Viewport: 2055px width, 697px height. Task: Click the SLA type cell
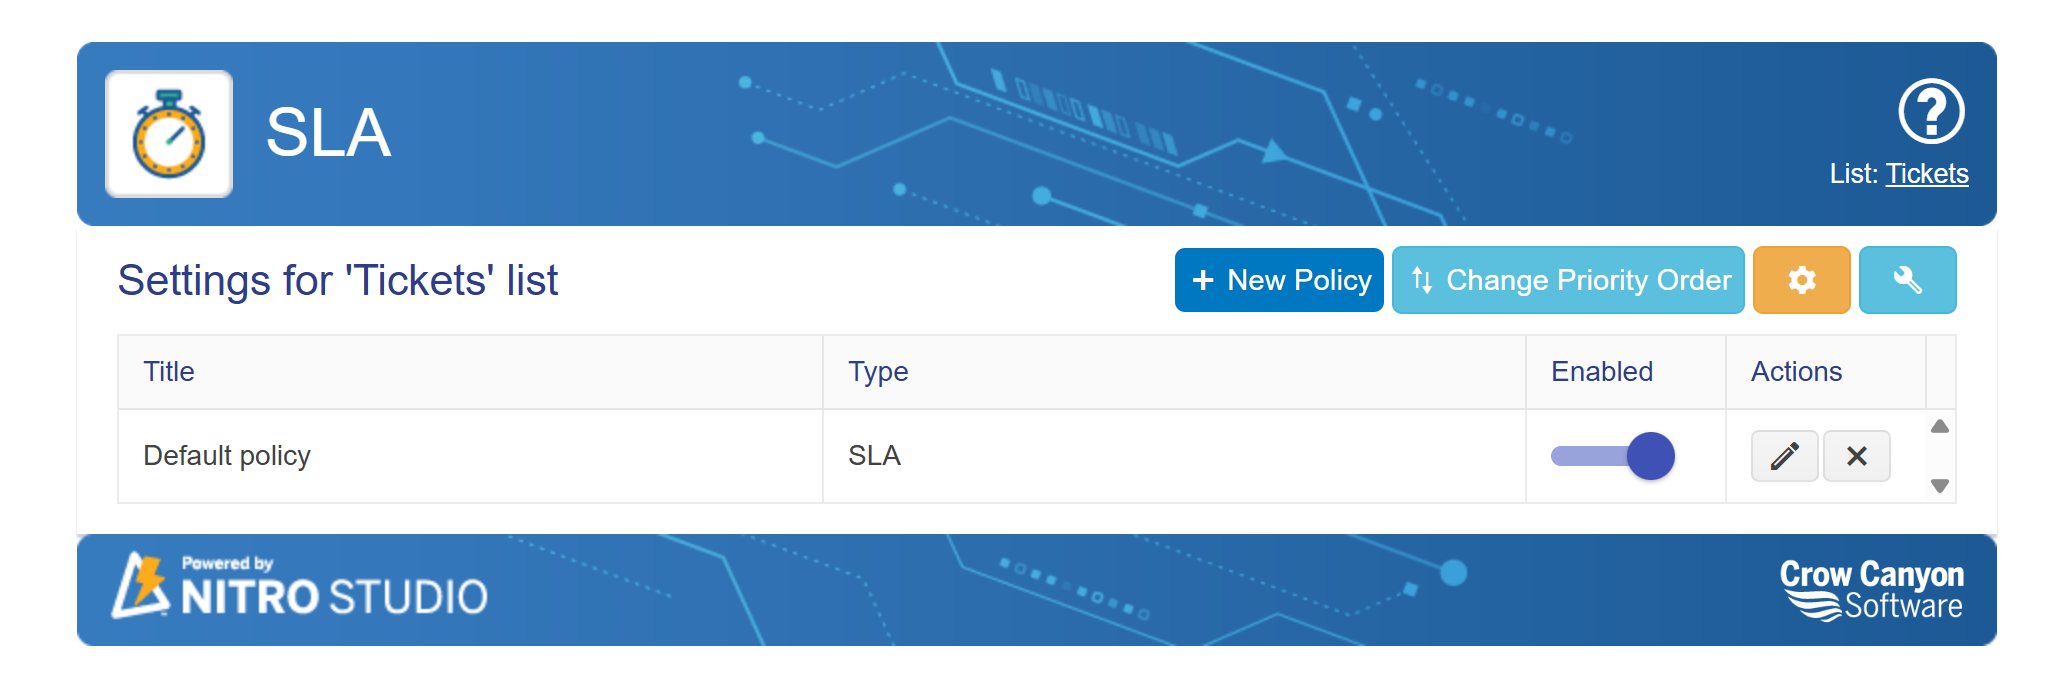[x=874, y=456]
